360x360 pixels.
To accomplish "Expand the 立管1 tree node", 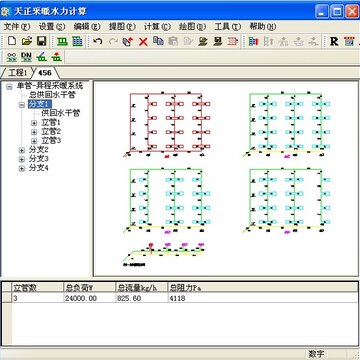I will (x=34, y=123).
